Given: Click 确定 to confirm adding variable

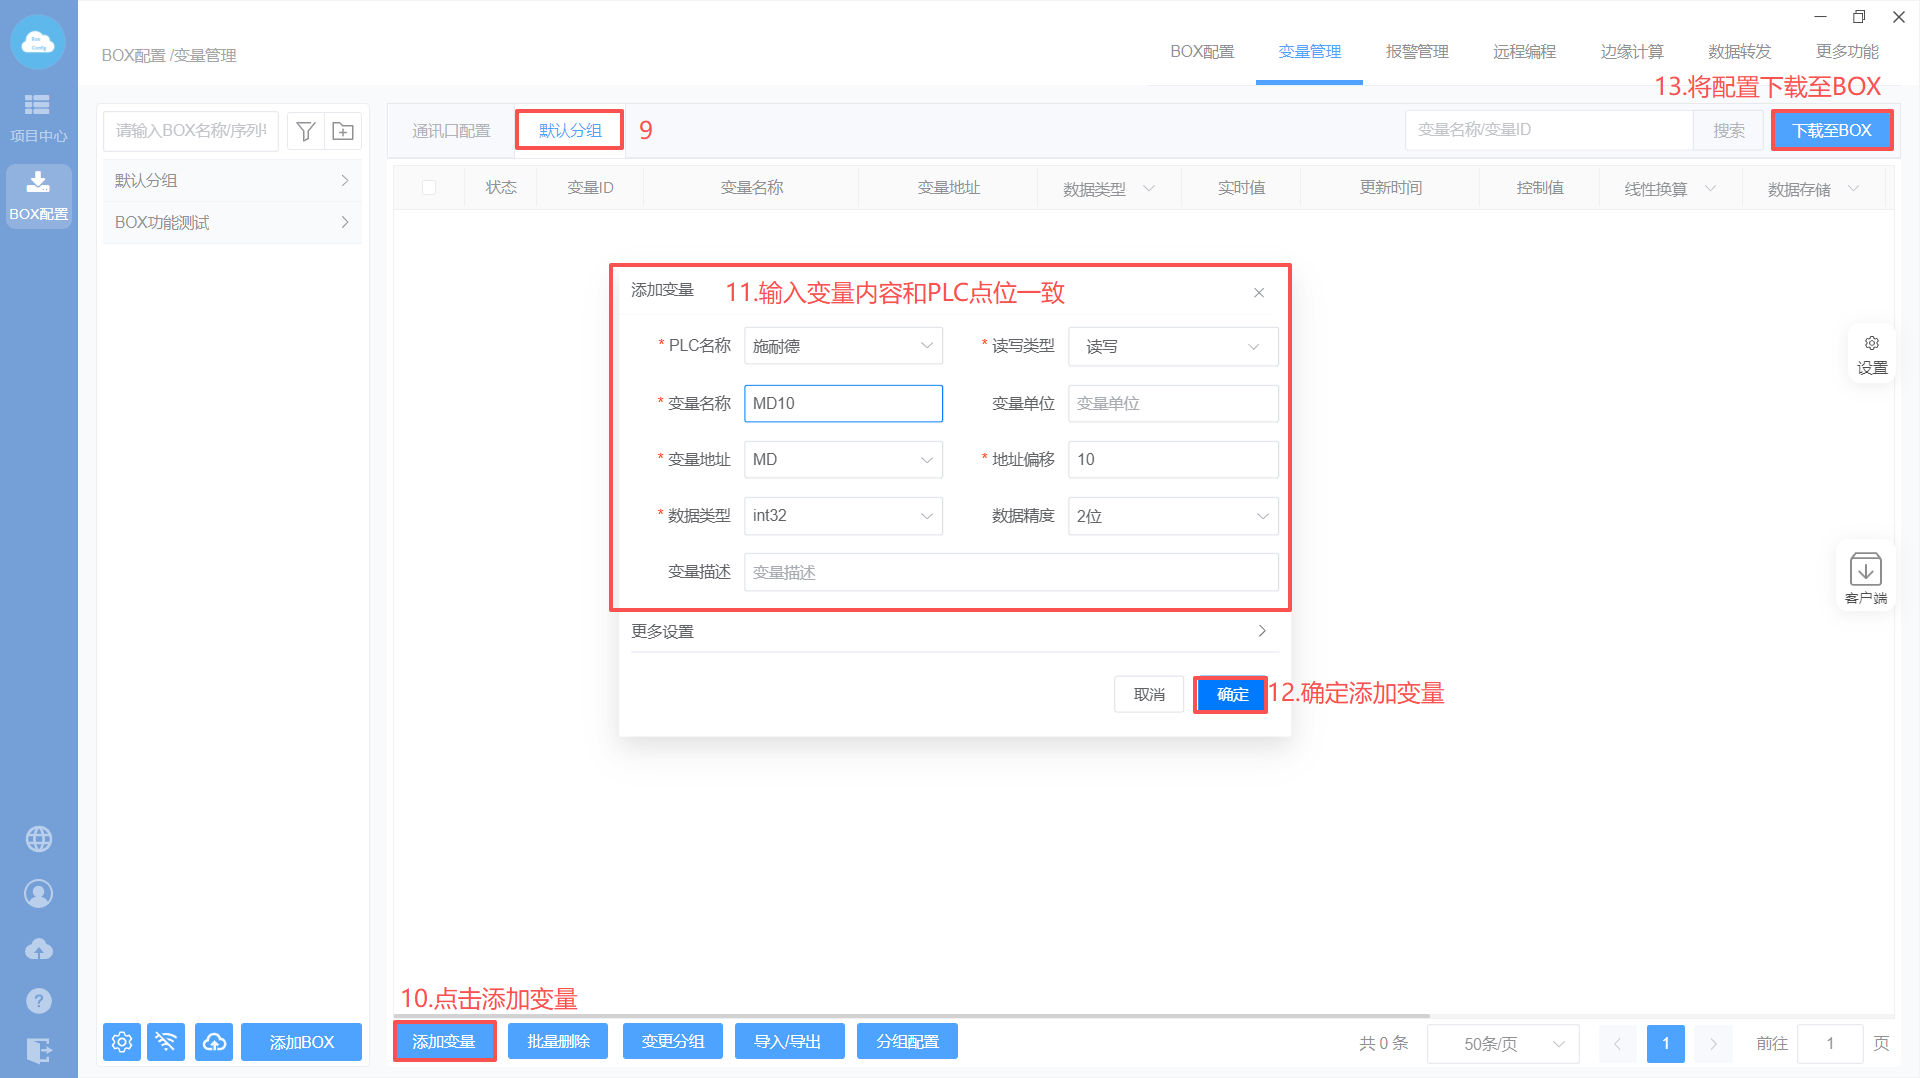Looking at the screenshot, I should 1231,694.
